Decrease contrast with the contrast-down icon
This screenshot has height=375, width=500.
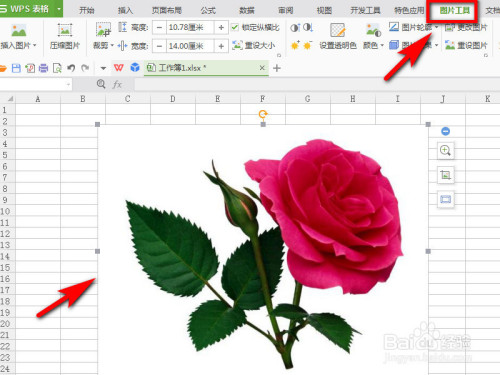[308, 27]
